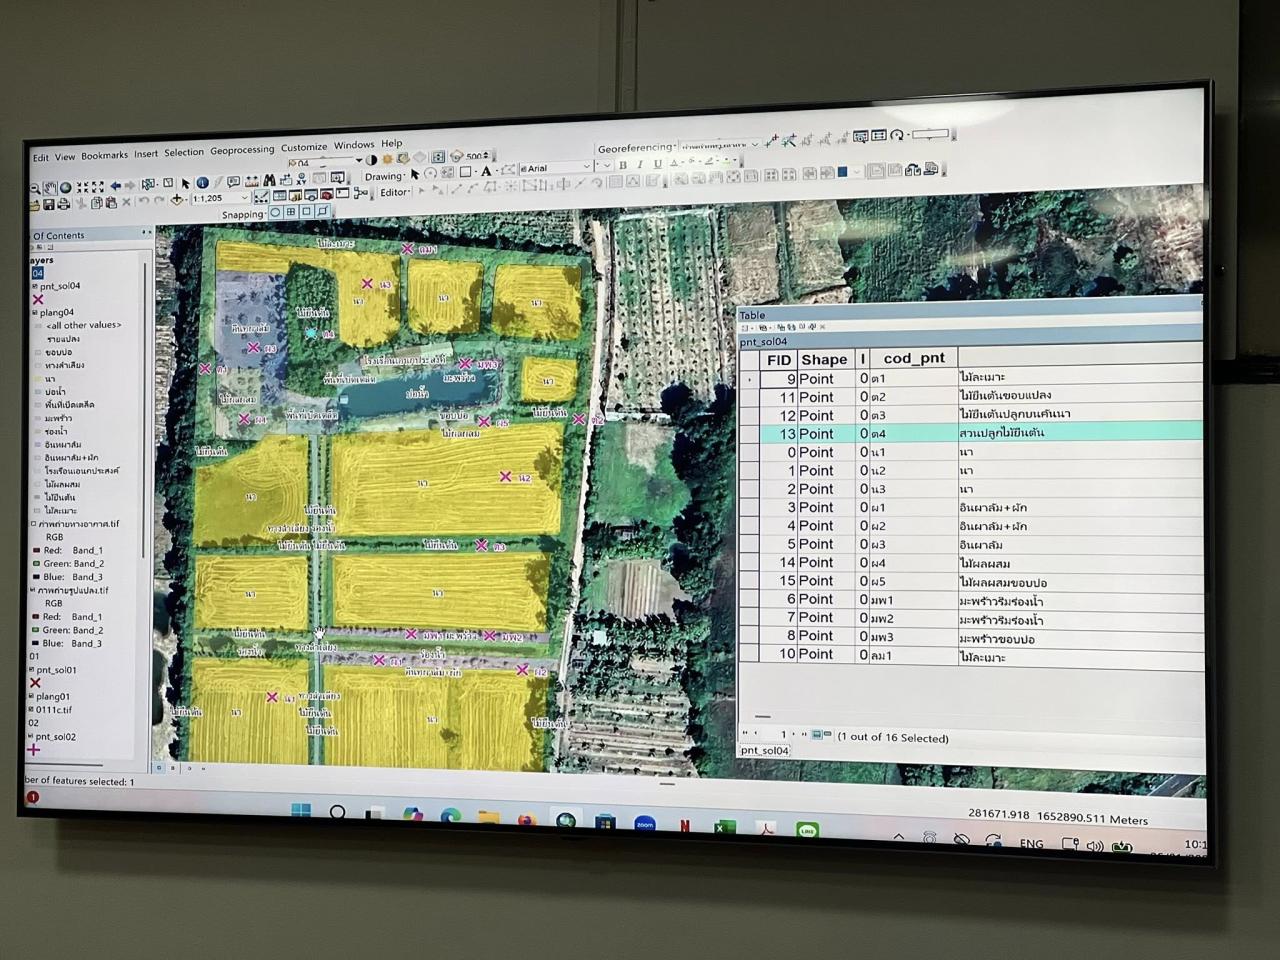
Task: Click the View Link Table icon
Action: 879,135
